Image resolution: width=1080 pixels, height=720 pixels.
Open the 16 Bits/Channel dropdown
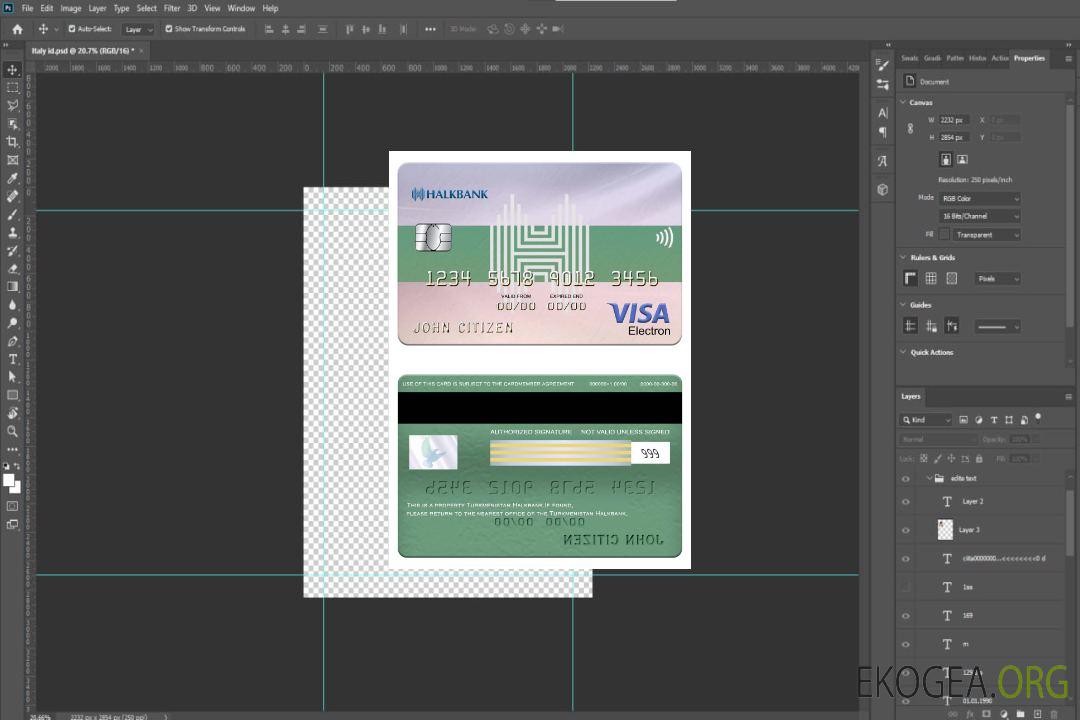pyautogui.click(x=979, y=216)
